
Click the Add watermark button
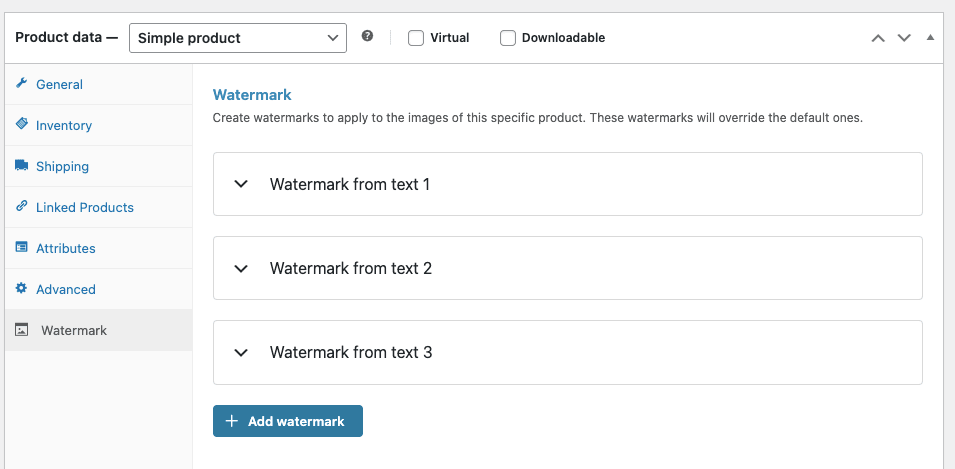pyautogui.click(x=287, y=421)
